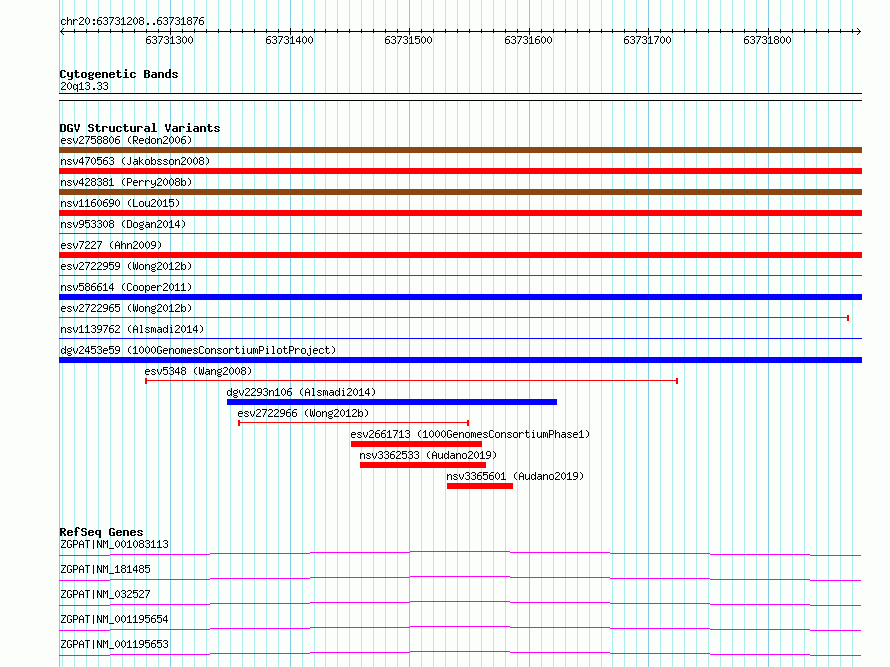
Task: Click the blue dgv2293n106 variant bar
Action: (392, 402)
